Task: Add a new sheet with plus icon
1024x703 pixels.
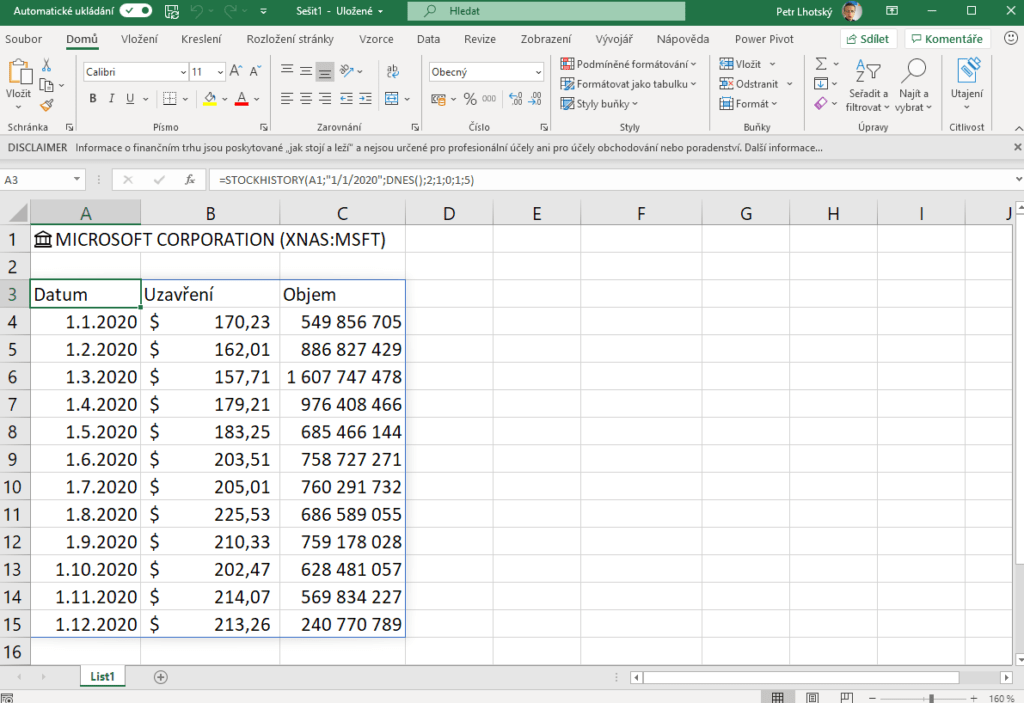Action: click(160, 677)
